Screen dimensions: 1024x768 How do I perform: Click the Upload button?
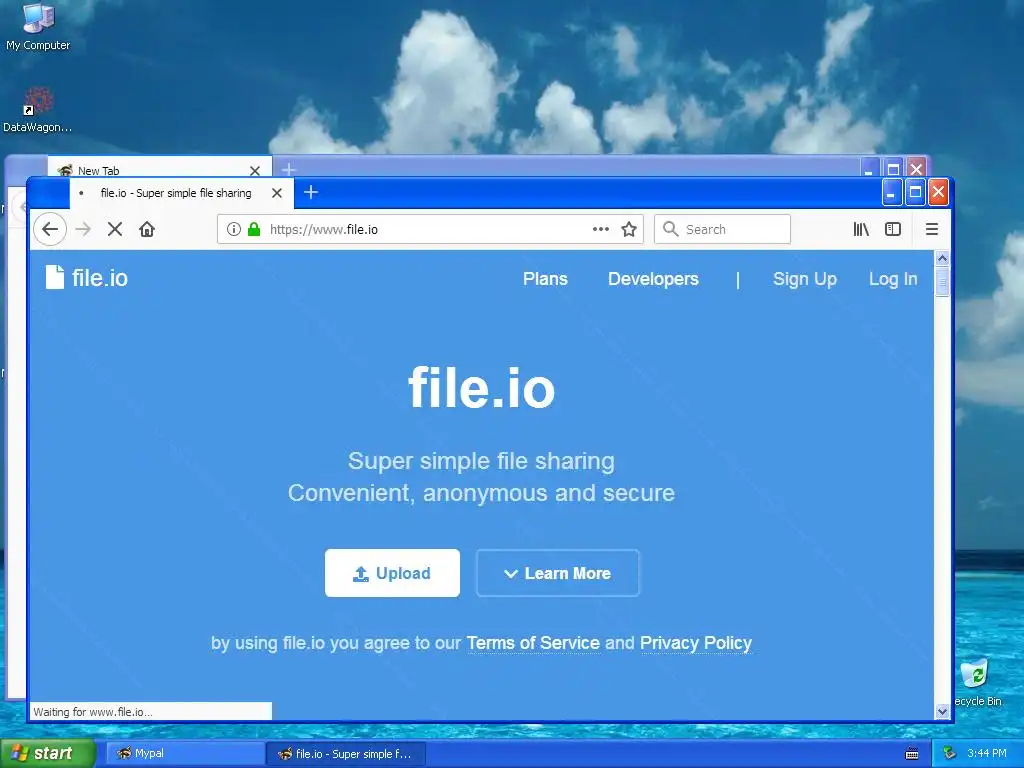pyautogui.click(x=392, y=573)
